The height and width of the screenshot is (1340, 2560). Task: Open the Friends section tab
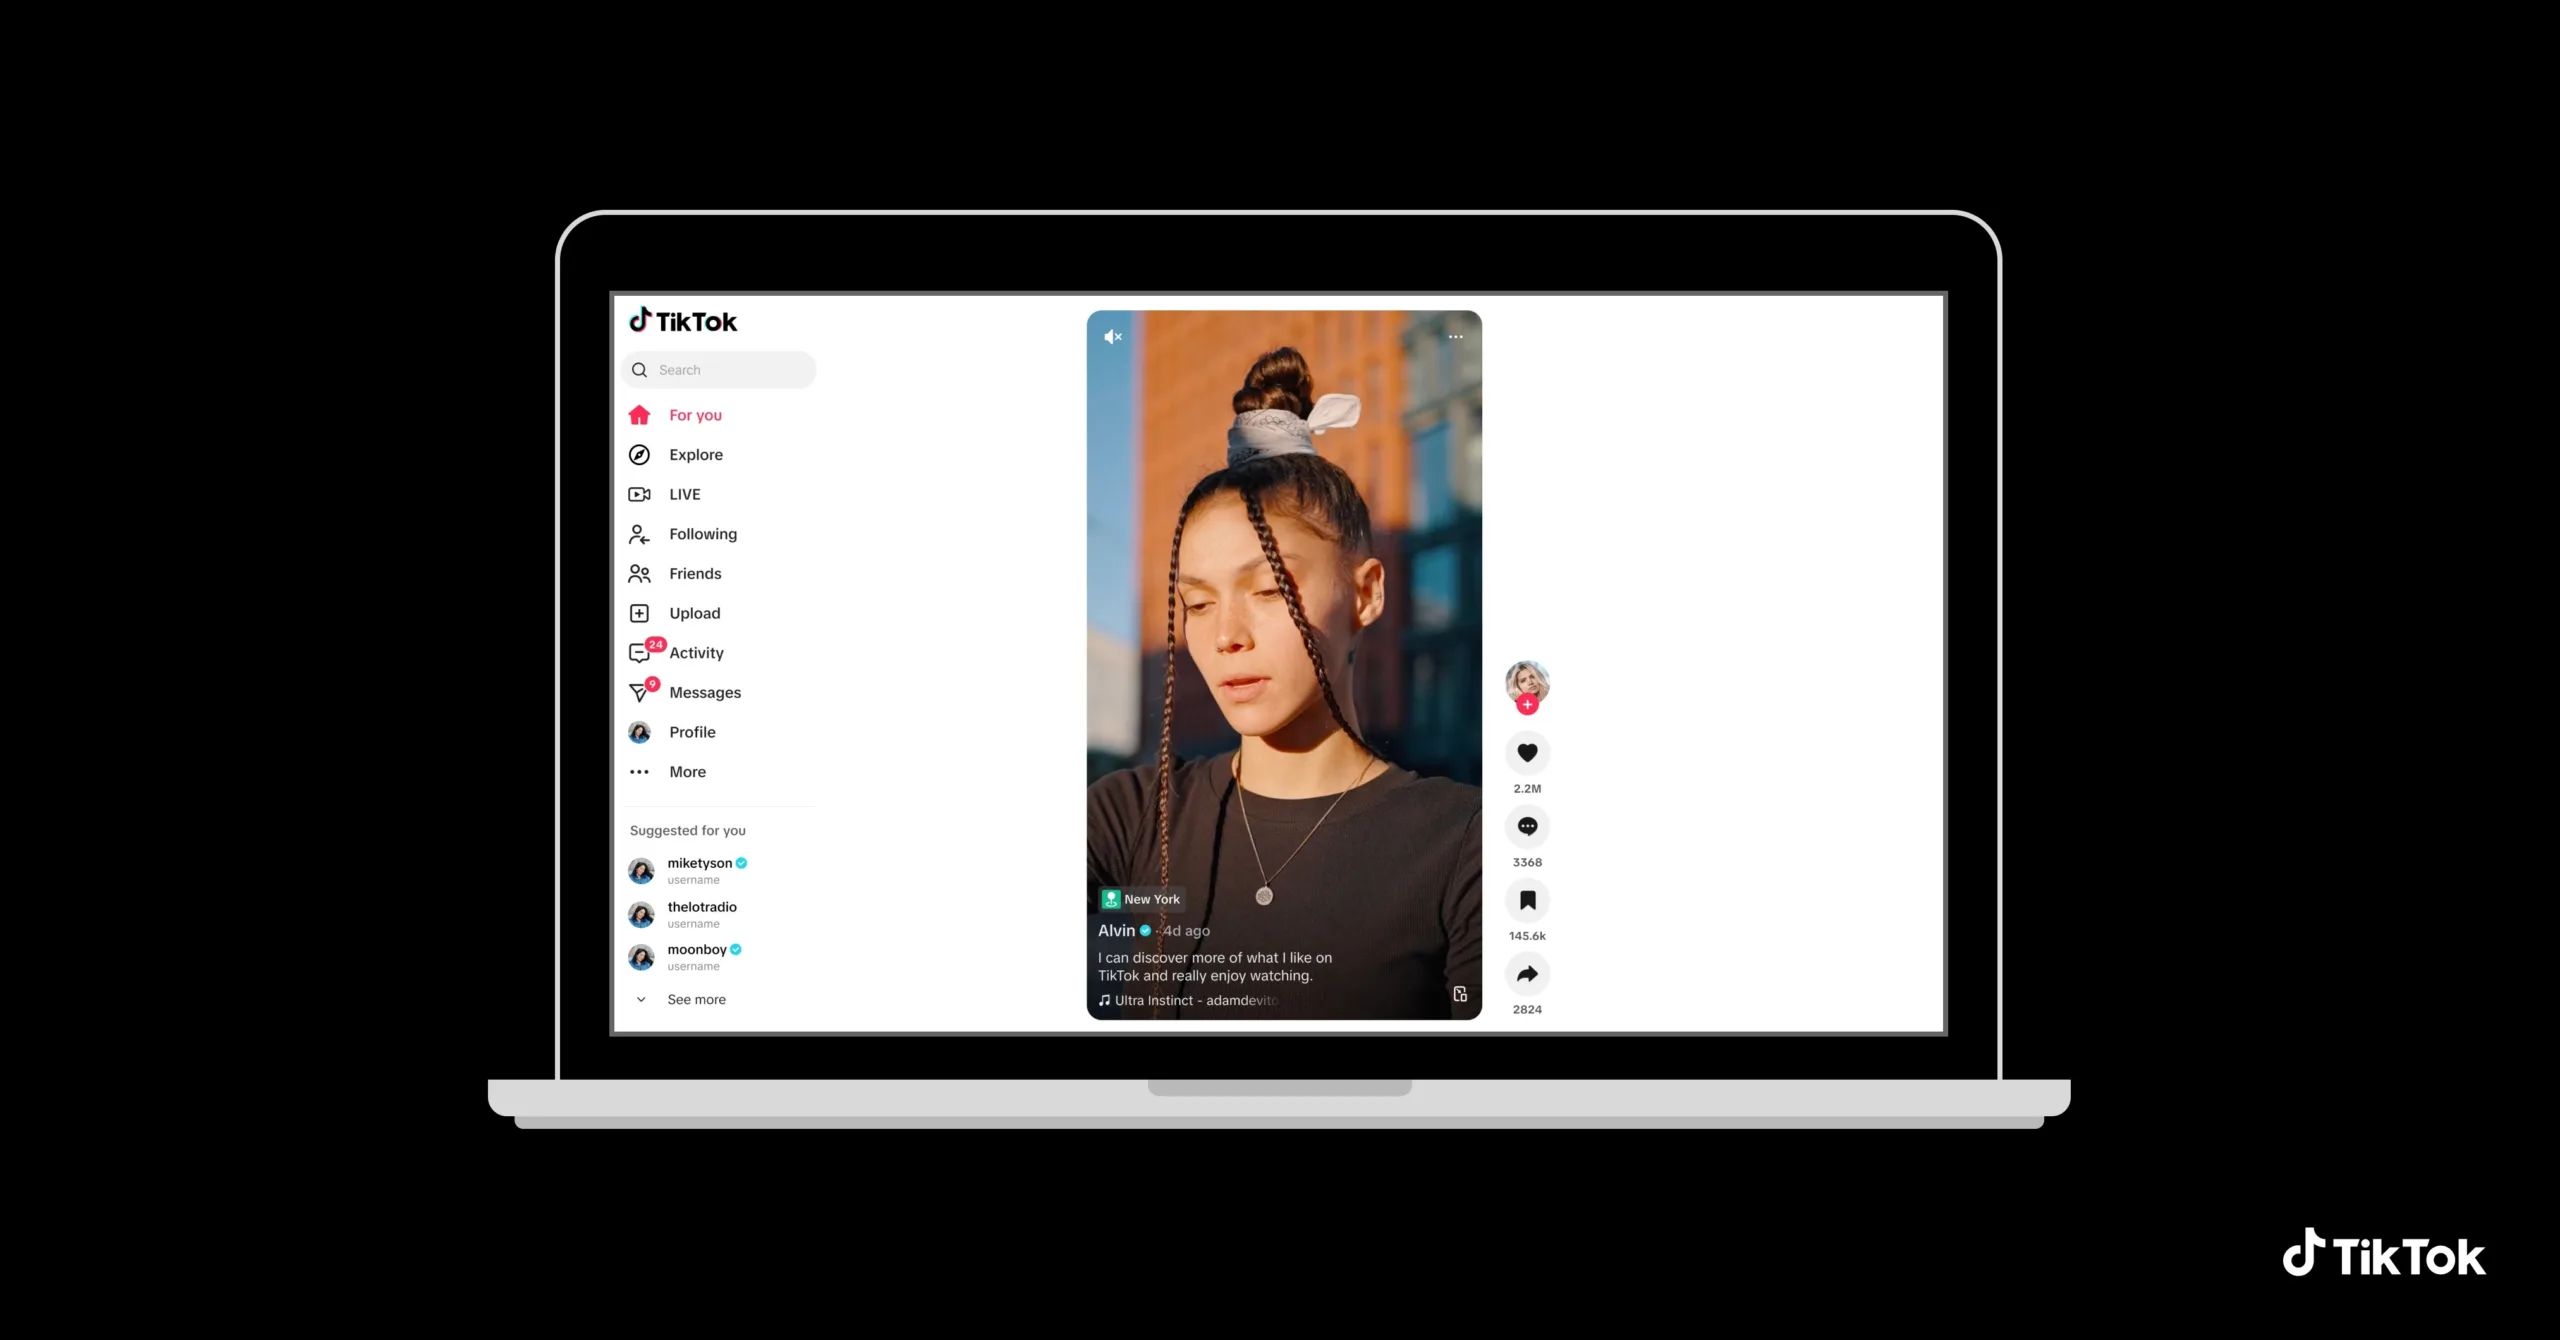click(694, 573)
